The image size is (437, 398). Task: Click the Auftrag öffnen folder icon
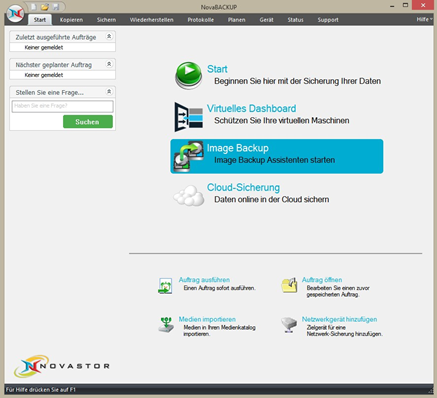coord(289,285)
